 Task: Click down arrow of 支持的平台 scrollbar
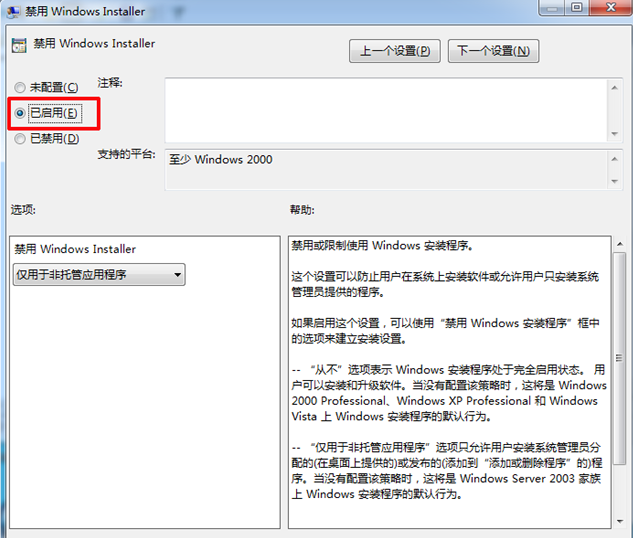613,179
